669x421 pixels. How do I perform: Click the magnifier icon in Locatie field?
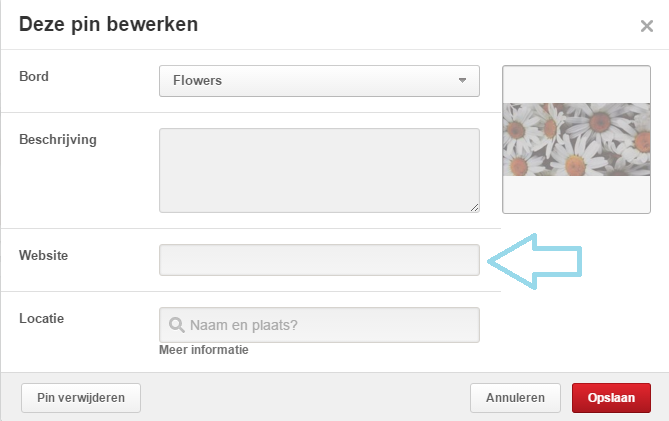(x=176, y=325)
